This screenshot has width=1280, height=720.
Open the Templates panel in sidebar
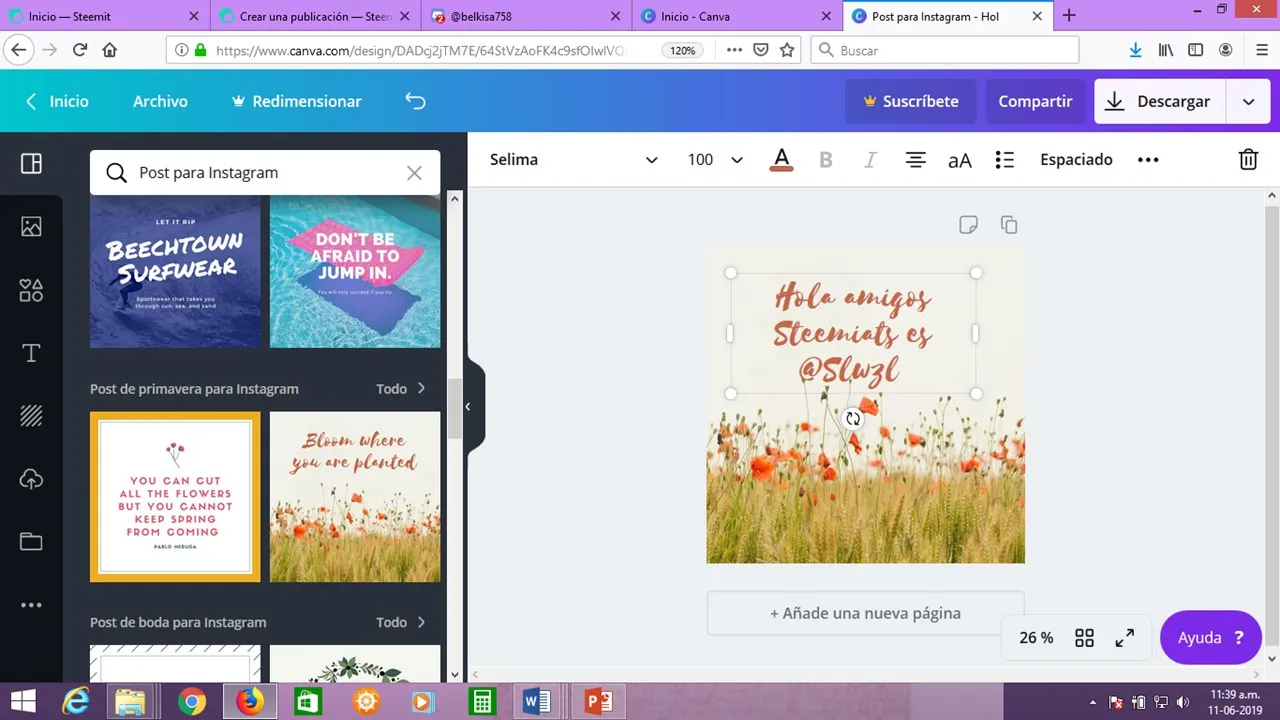point(31,164)
